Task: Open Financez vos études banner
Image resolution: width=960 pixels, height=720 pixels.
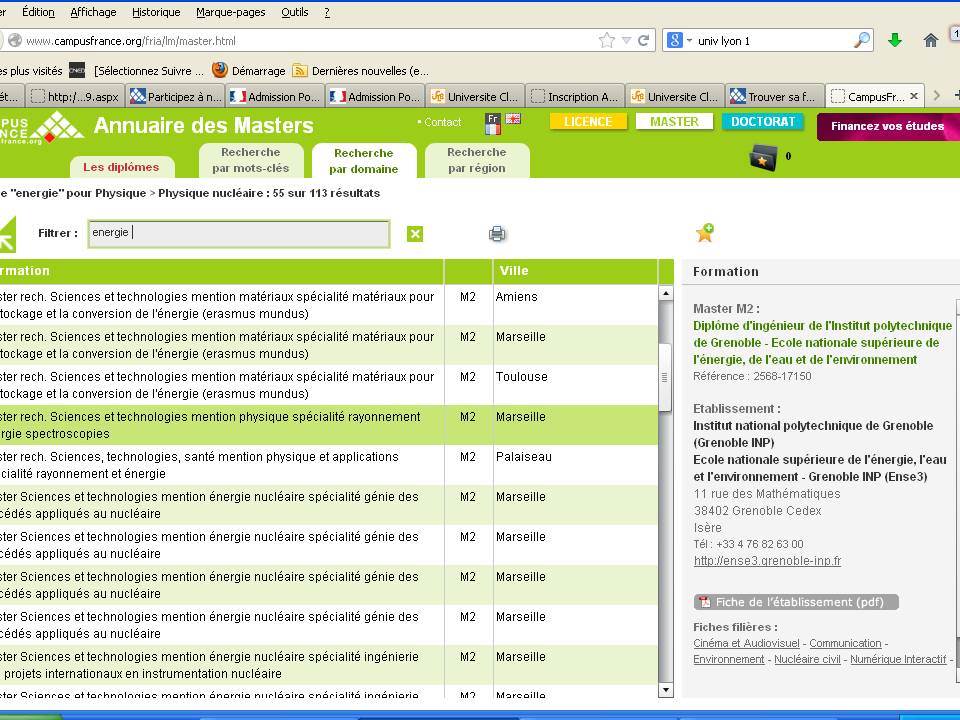Action: [x=888, y=126]
